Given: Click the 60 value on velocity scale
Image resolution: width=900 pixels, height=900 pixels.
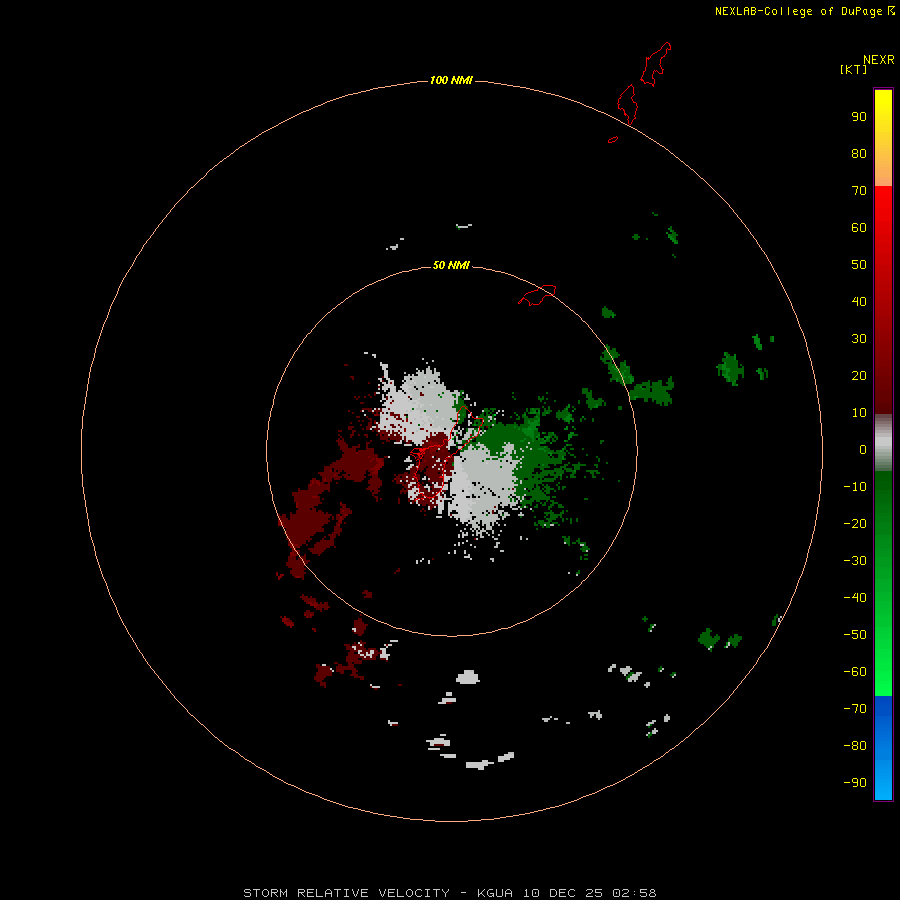Looking at the screenshot, I should click(x=859, y=228).
